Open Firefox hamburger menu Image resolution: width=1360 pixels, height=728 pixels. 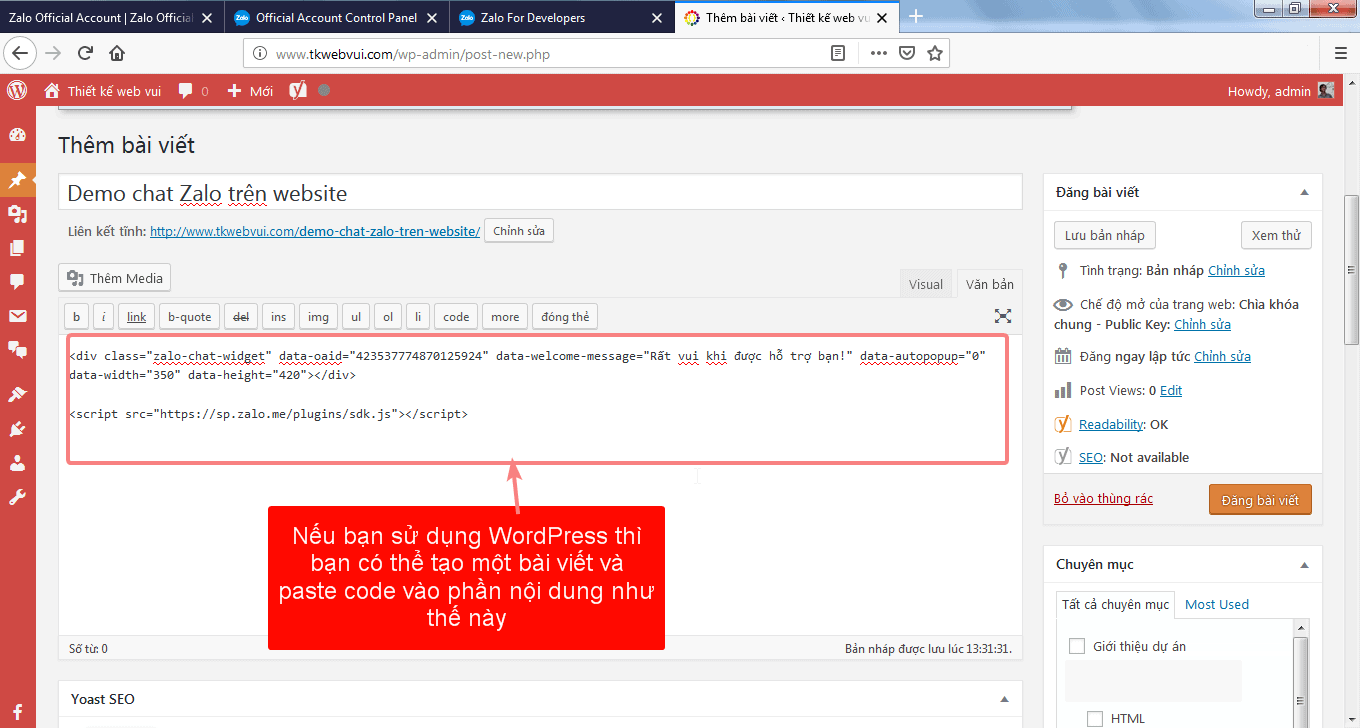point(1341,53)
